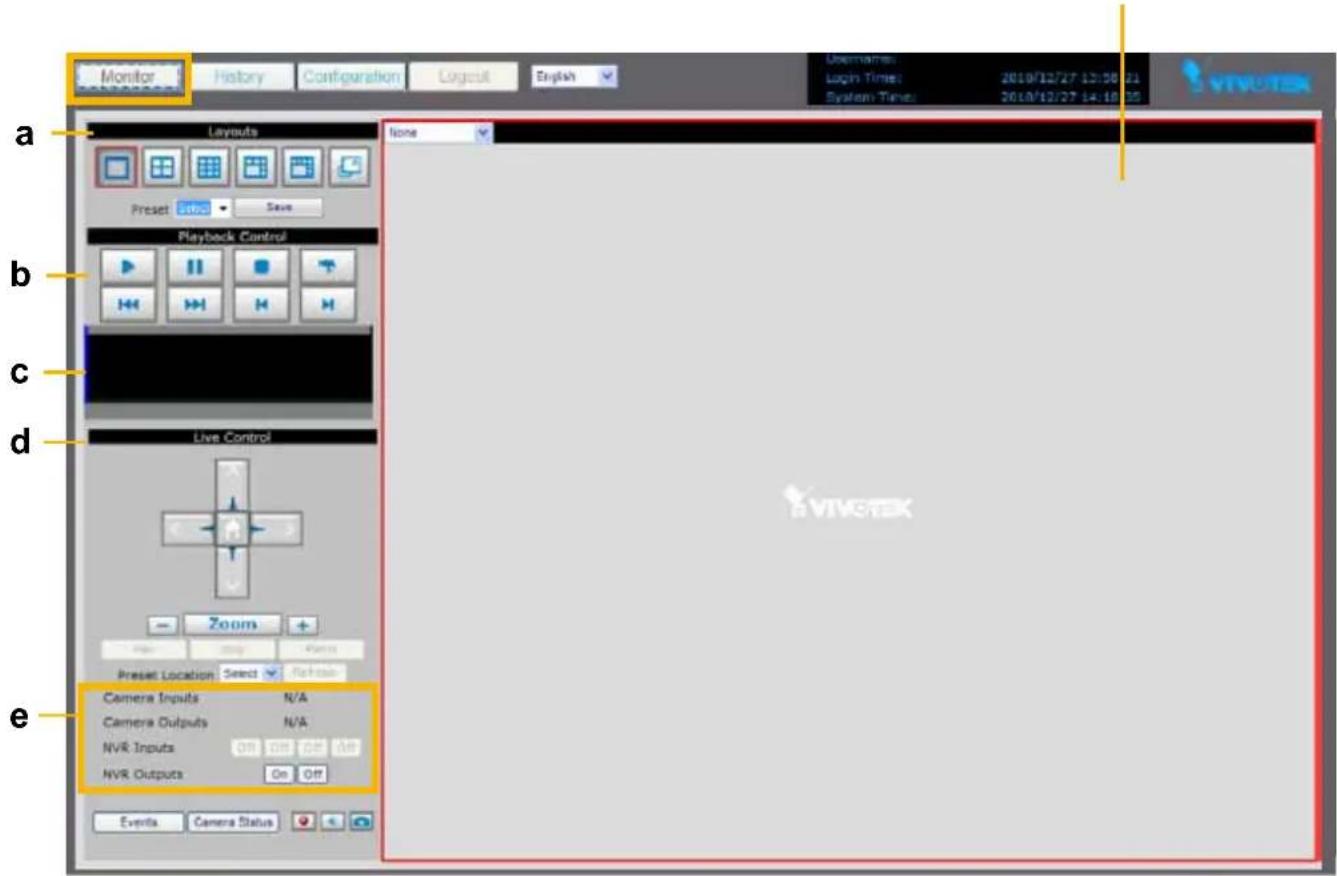This screenshot has height=876, width=1337.
Task: Select the single-view layout icon
Action: point(117,169)
